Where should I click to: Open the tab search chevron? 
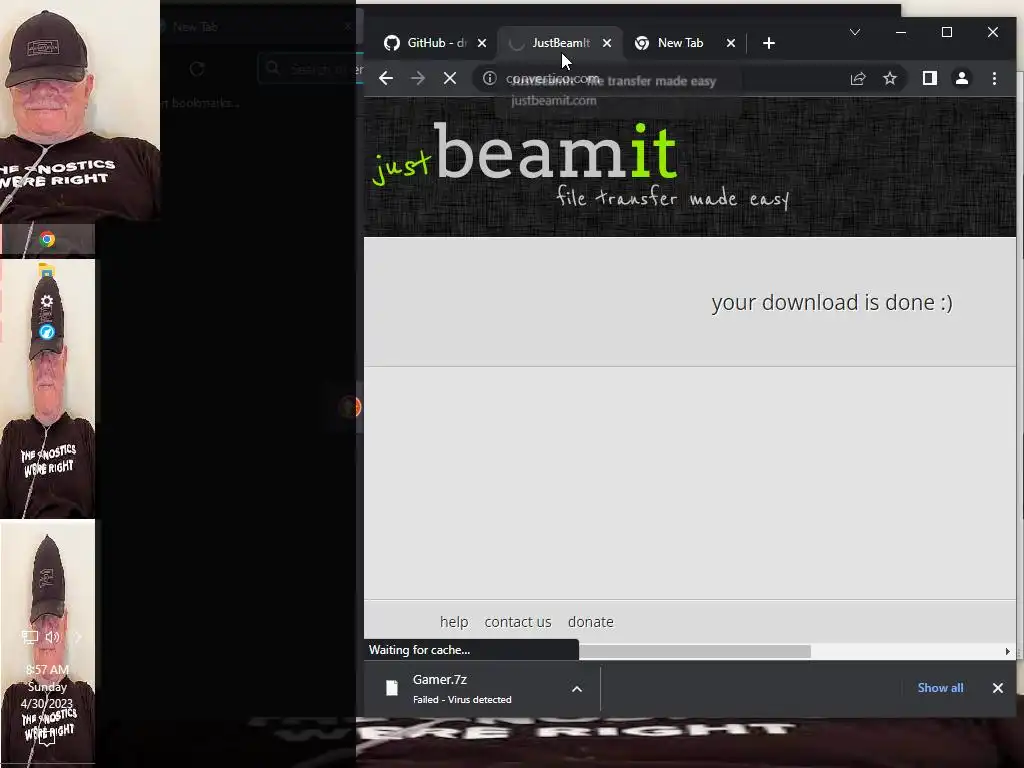pos(855,32)
